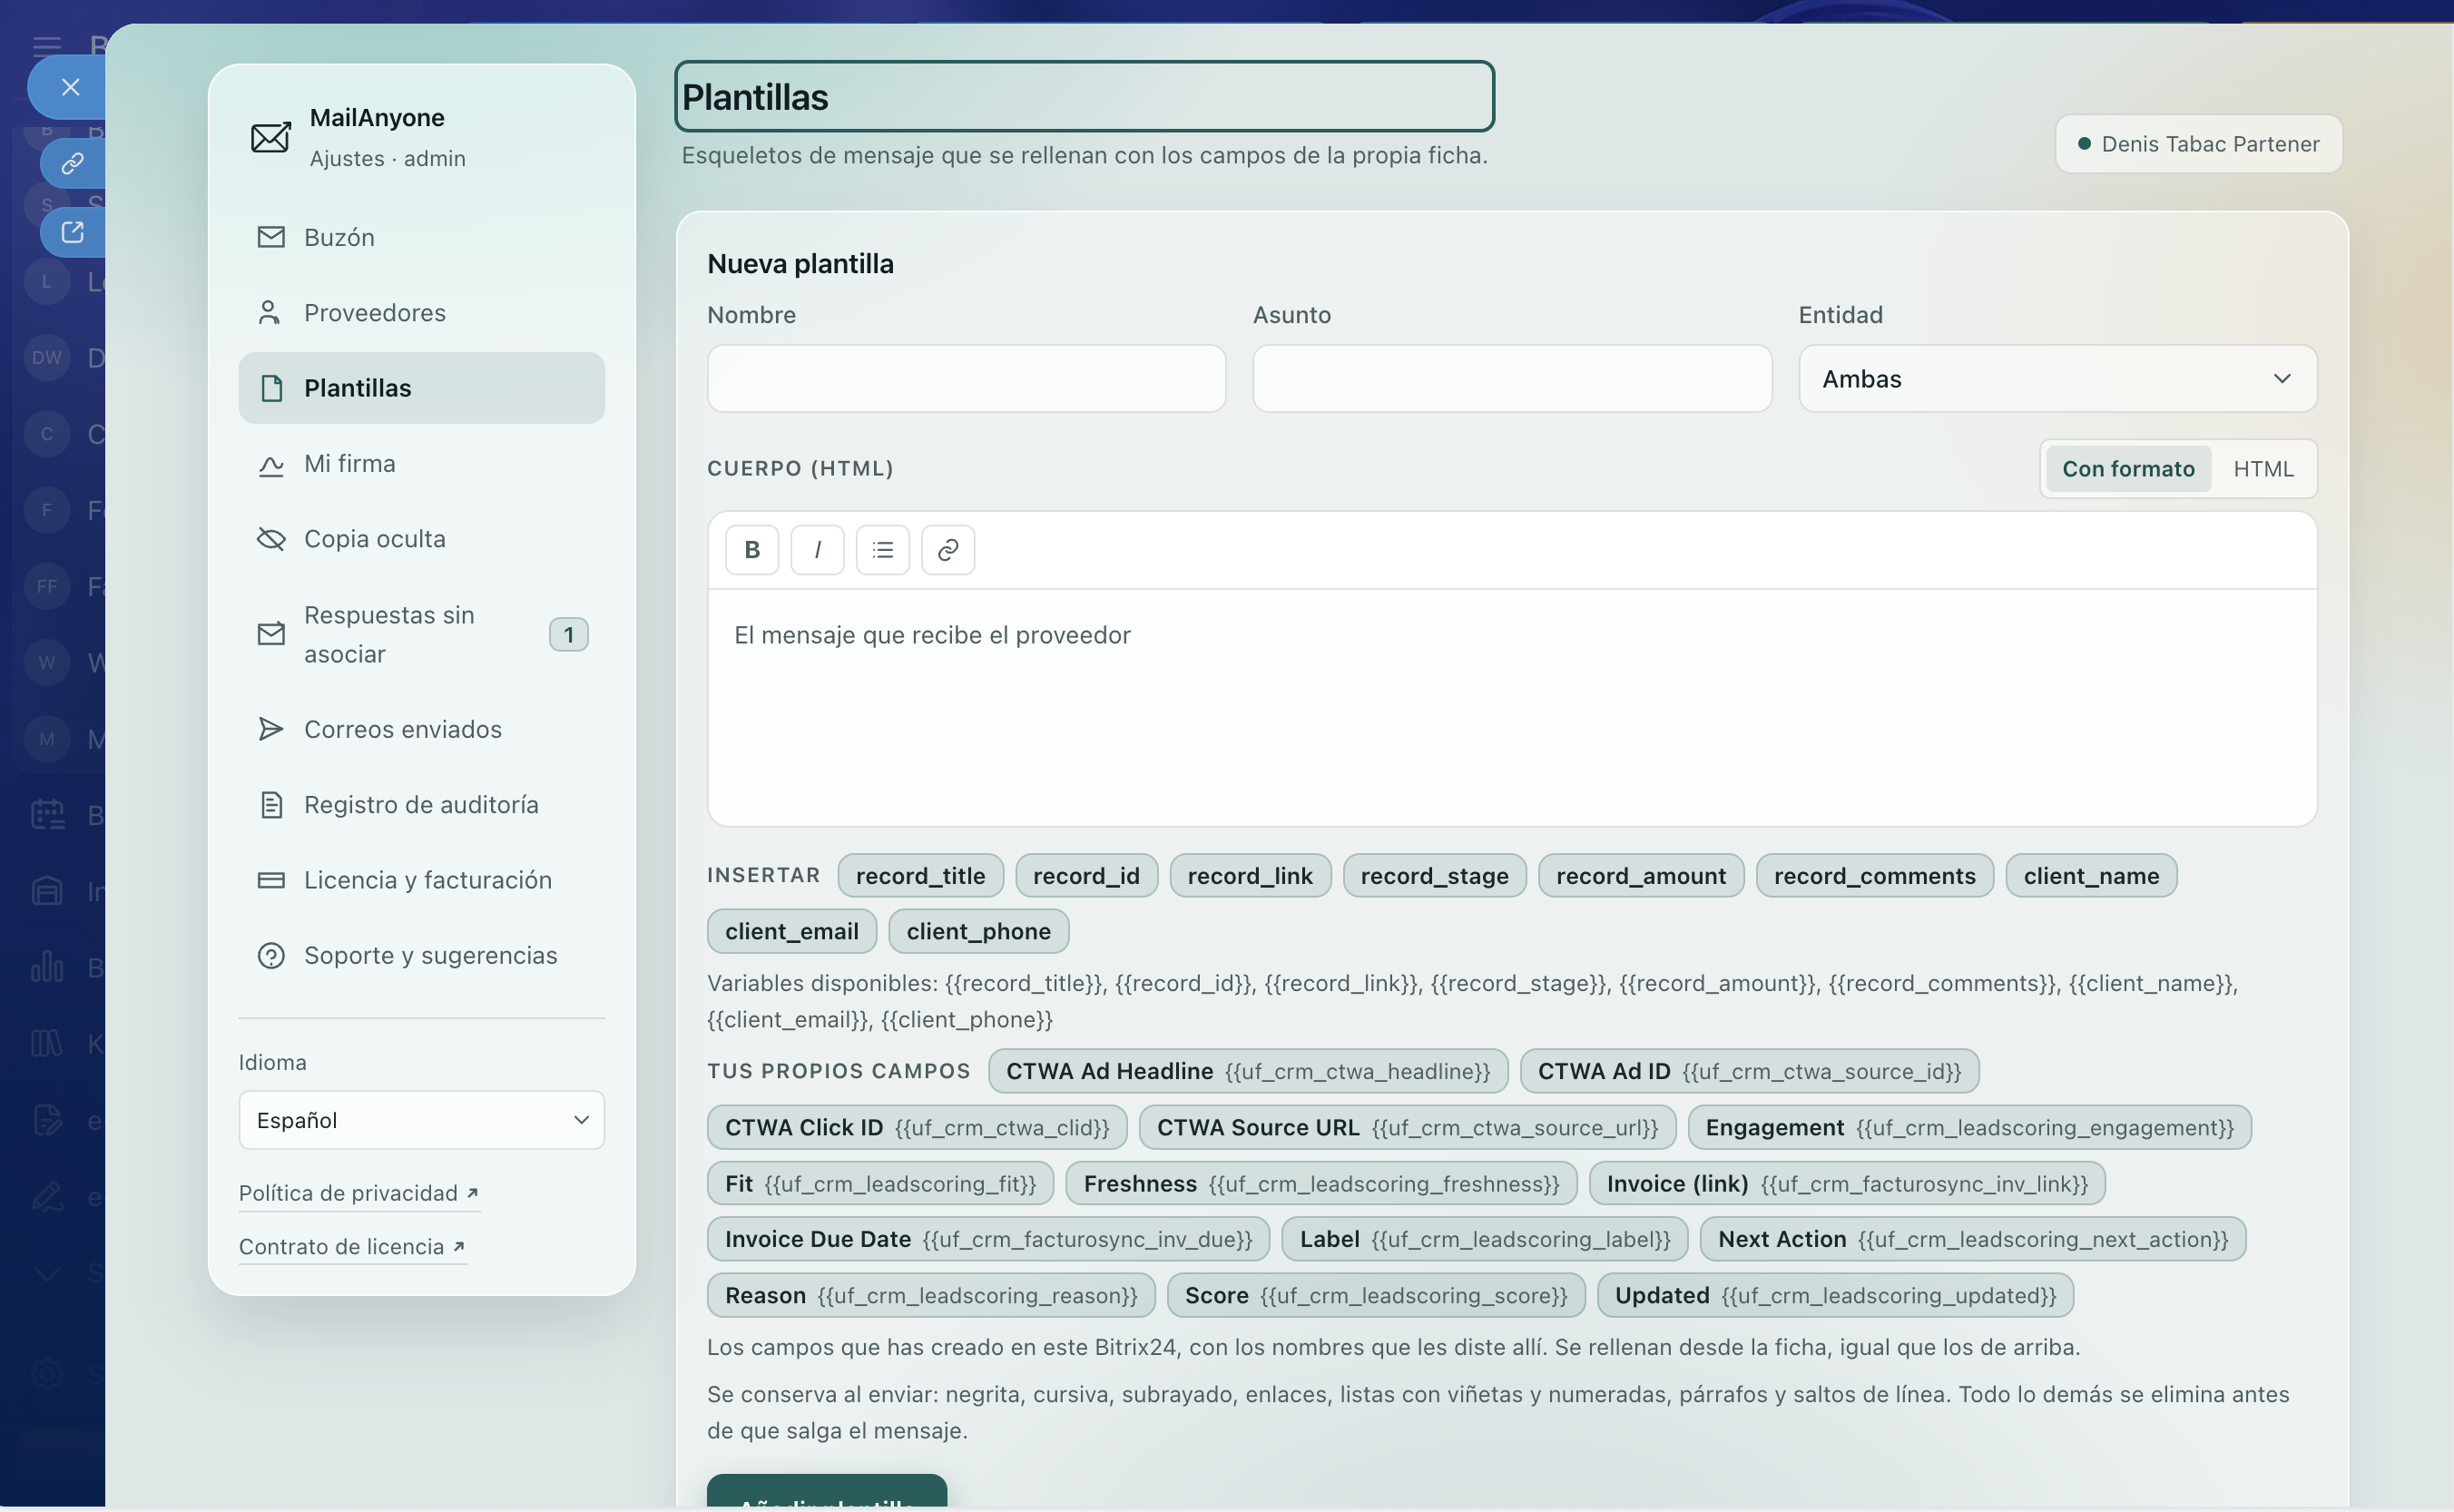Image resolution: width=2454 pixels, height=1512 pixels.
Task: Insert client_email variable
Action: 791,931
